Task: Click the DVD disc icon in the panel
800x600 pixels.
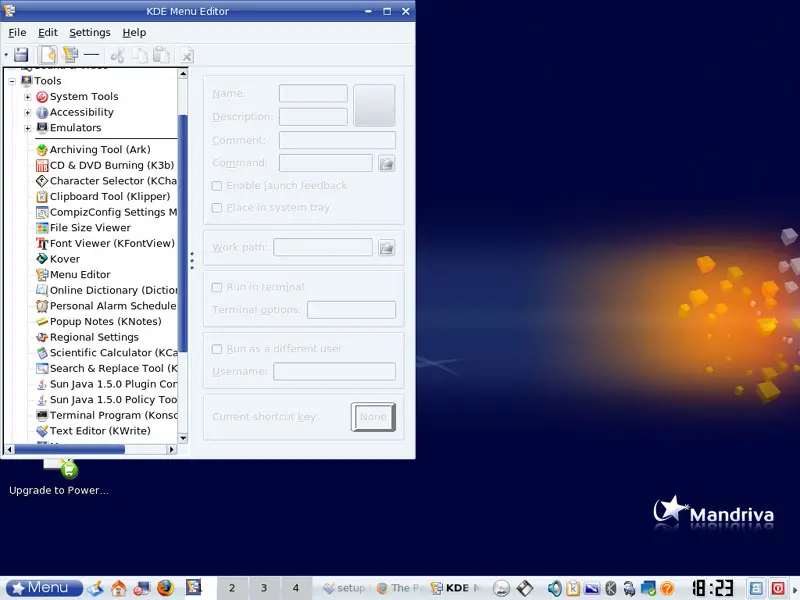Action: [502, 588]
